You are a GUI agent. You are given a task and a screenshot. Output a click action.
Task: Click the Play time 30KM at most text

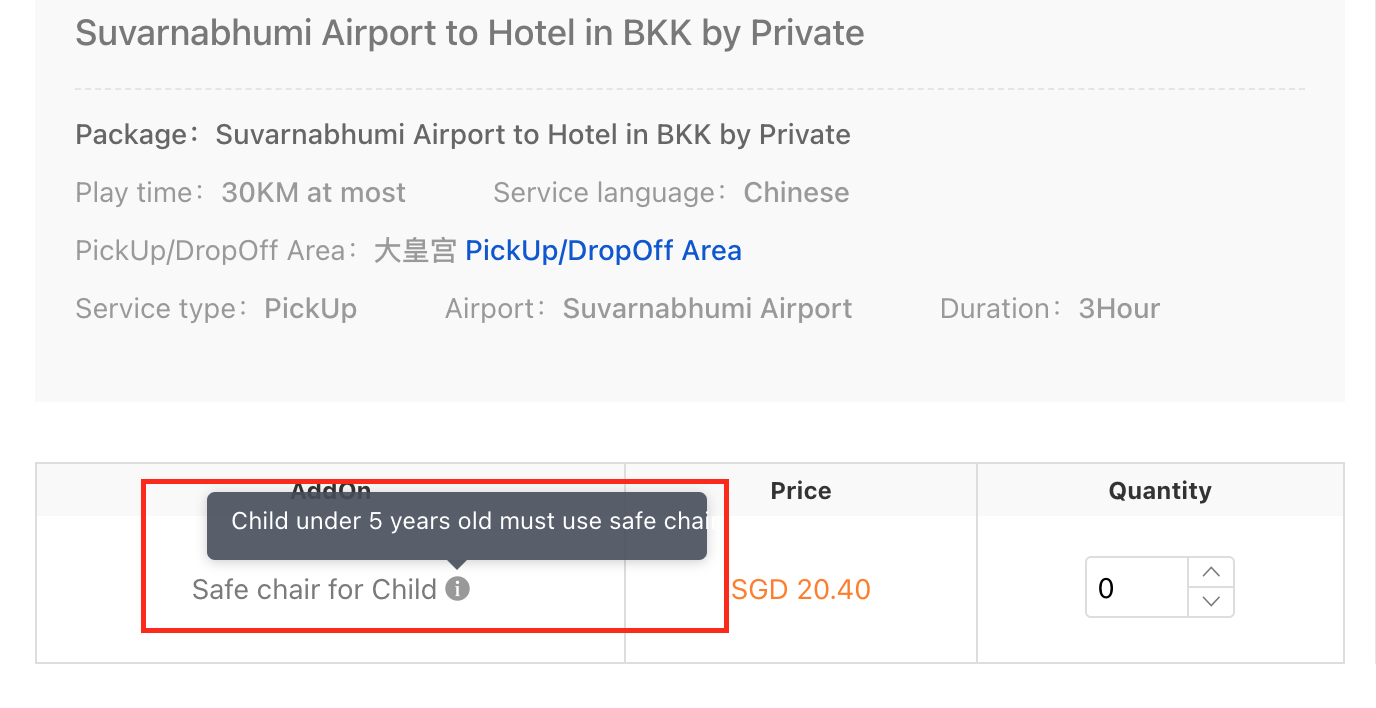(241, 192)
